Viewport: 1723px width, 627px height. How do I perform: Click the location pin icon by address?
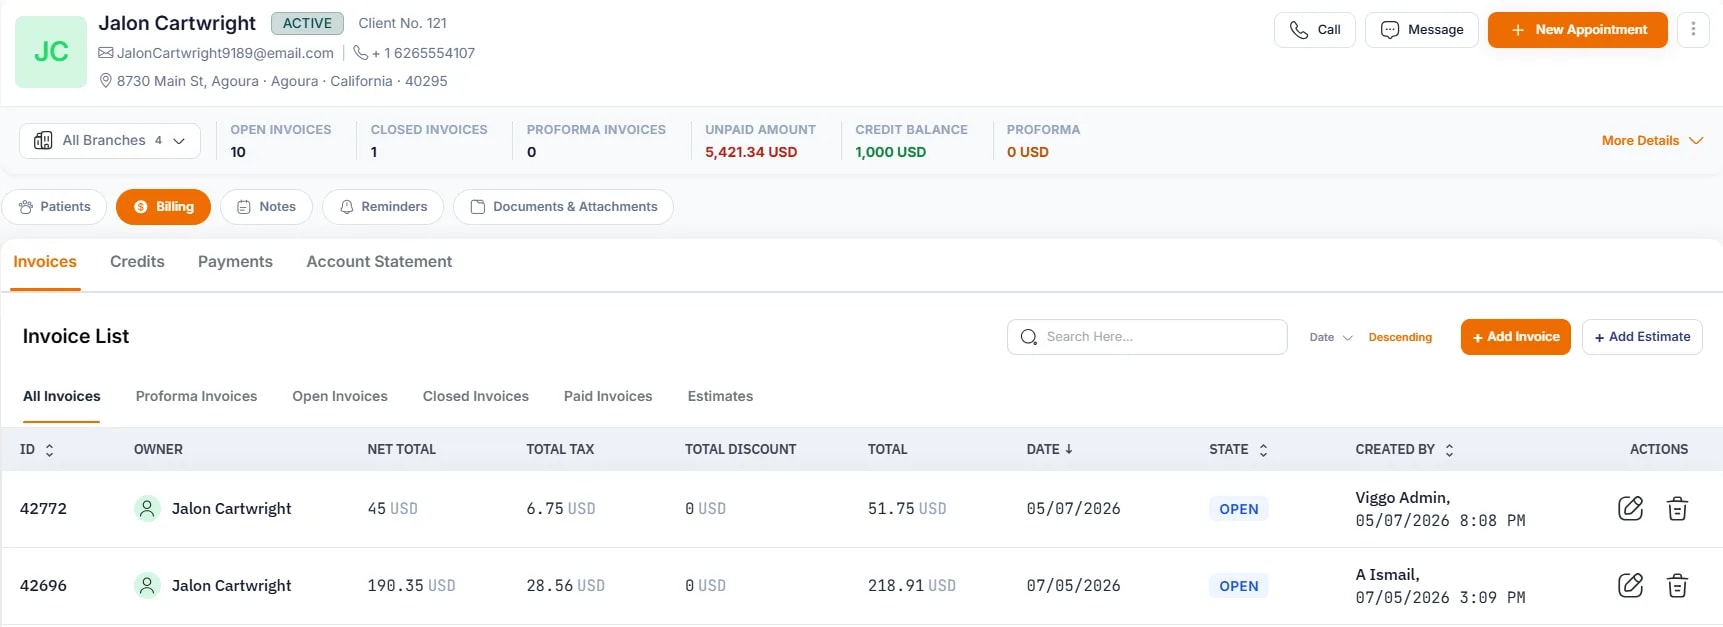[105, 81]
